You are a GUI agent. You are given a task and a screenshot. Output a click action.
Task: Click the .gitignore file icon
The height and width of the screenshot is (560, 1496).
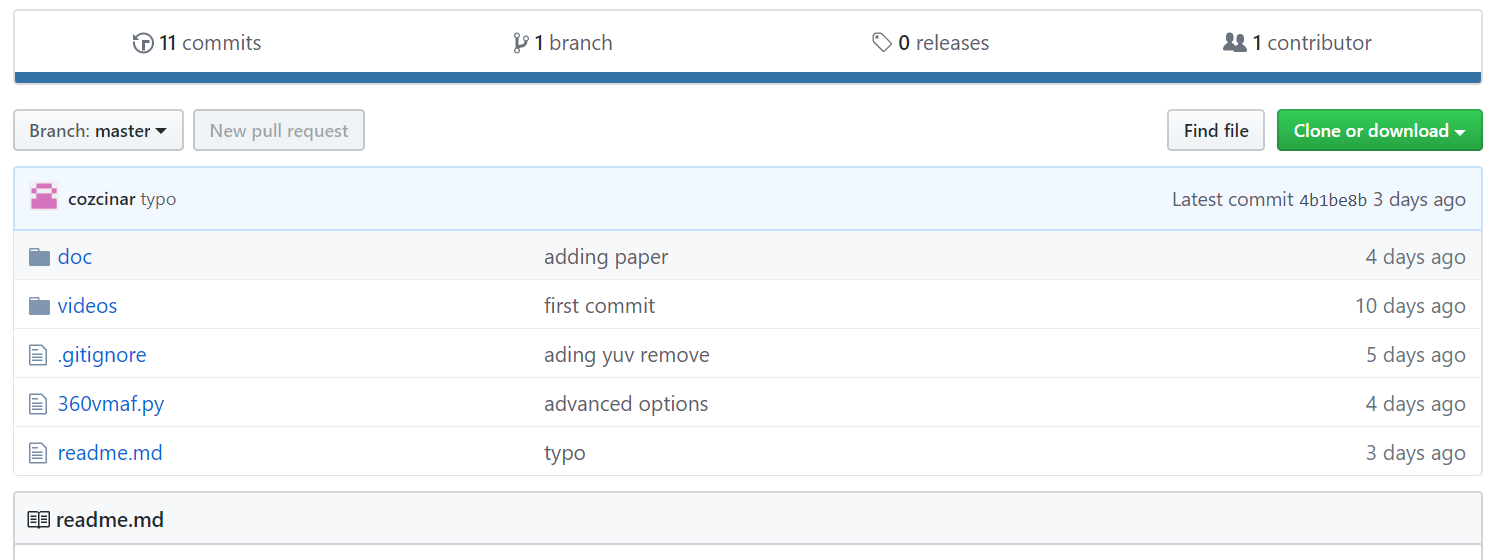[38, 355]
